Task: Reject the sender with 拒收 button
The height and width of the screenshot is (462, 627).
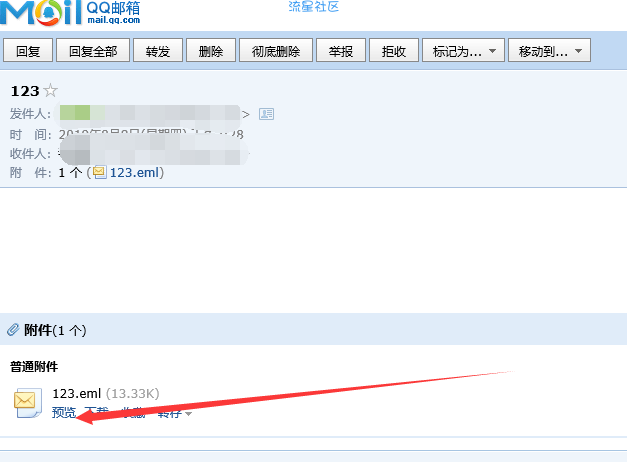Action: point(394,50)
